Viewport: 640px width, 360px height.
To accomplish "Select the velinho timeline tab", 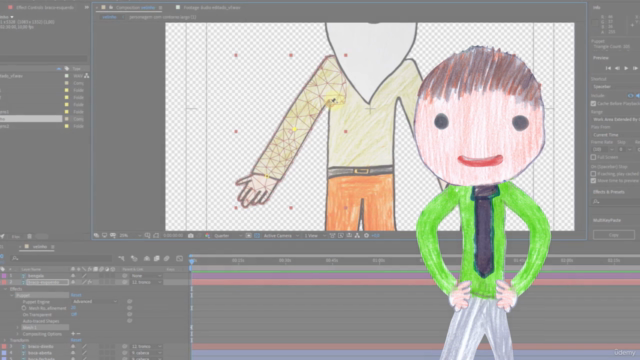I will click(40, 247).
